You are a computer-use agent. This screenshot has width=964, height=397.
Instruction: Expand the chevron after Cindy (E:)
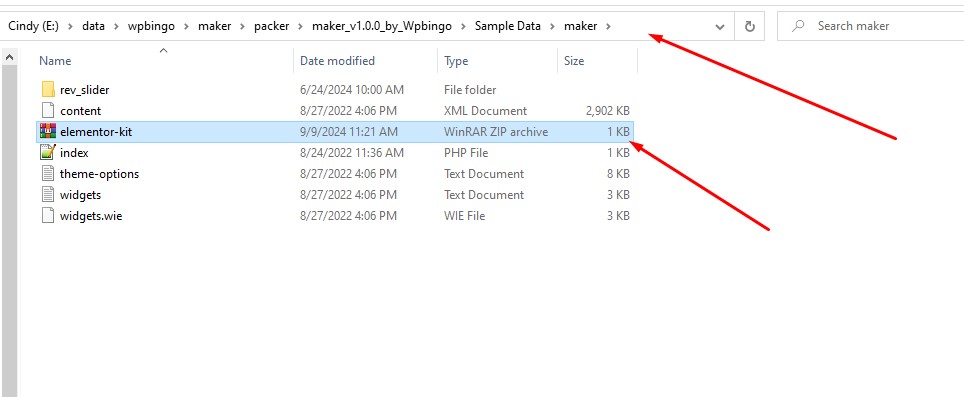(71, 26)
